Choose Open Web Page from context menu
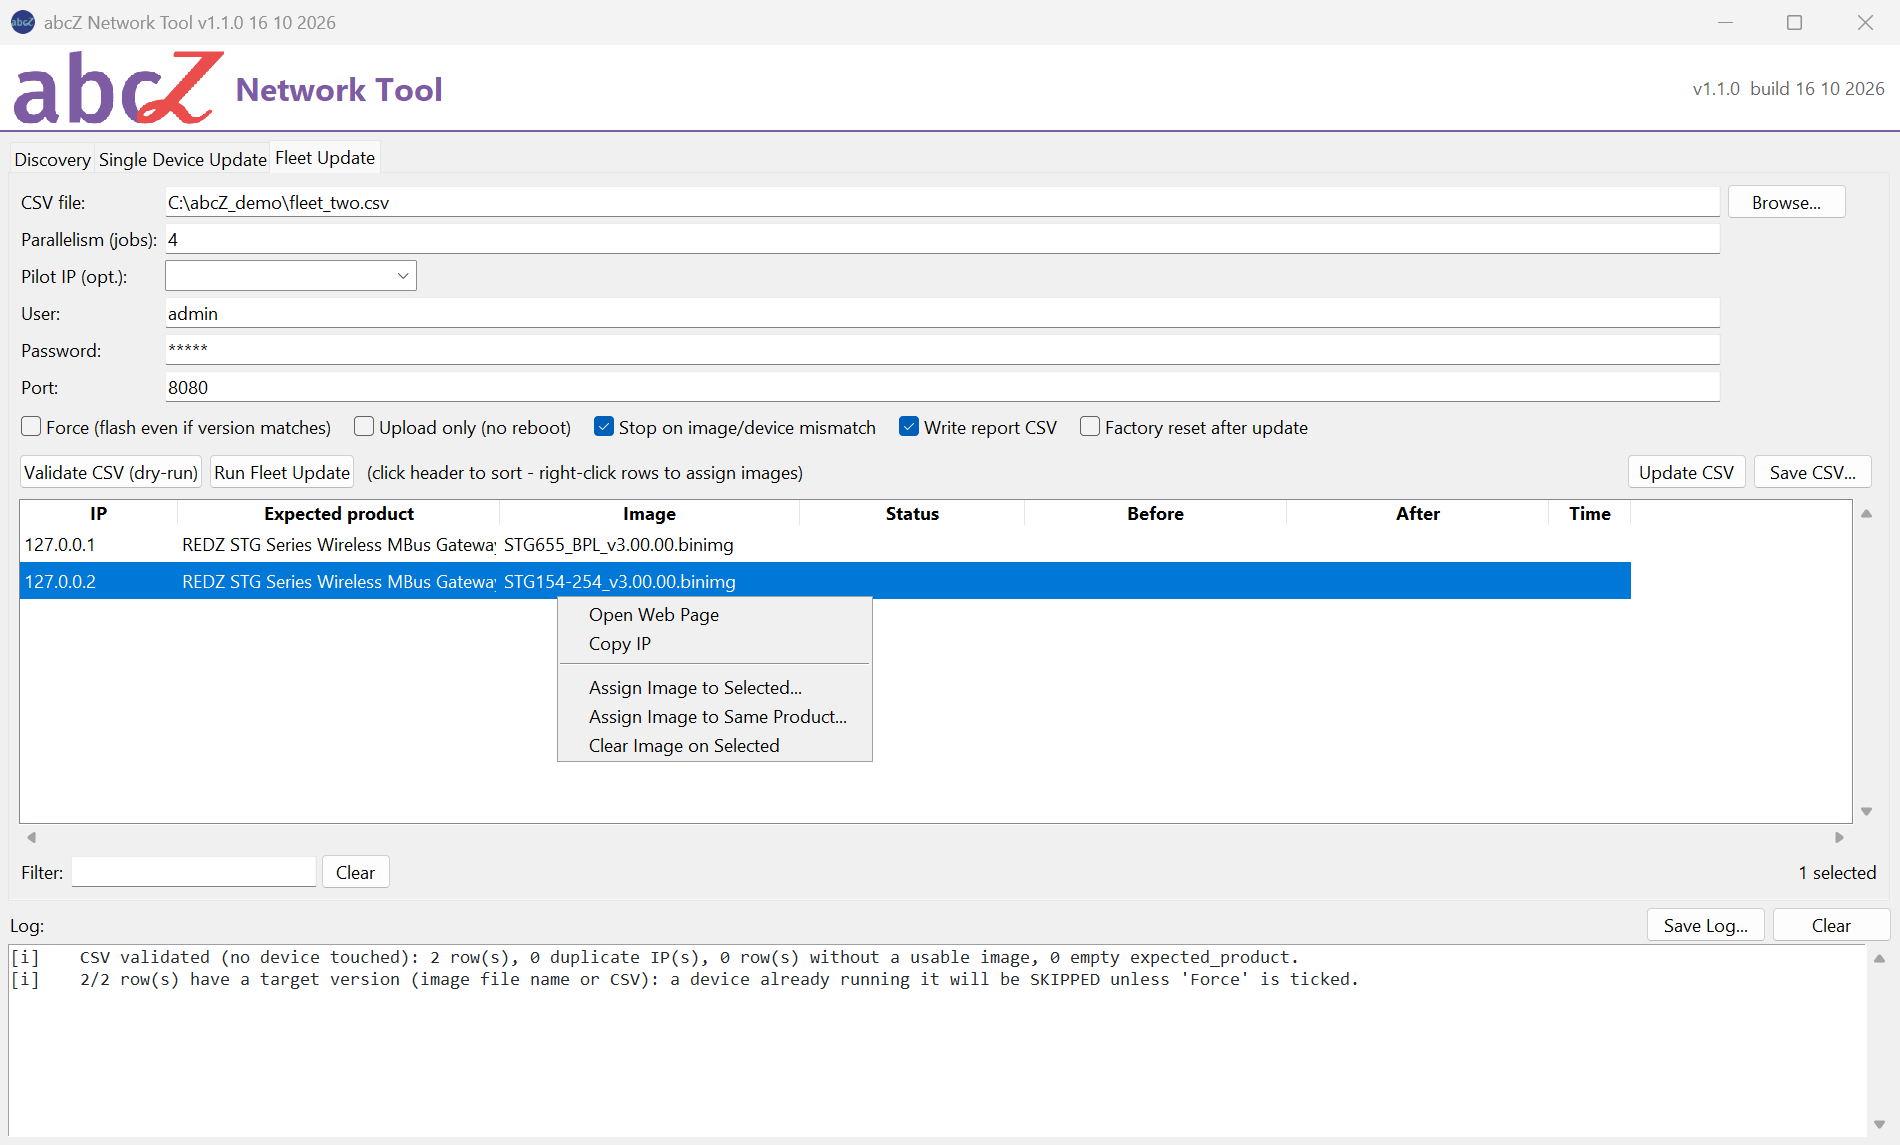The image size is (1900, 1145). tap(714, 615)
